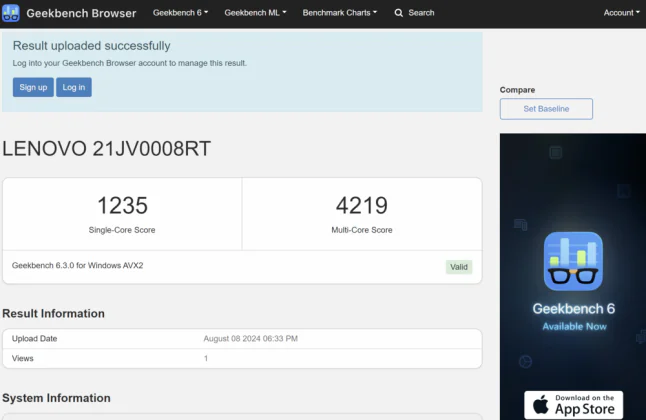Click the Views count value 1
The width and height of the screenshot is (646, 420).
coord(206,359)
